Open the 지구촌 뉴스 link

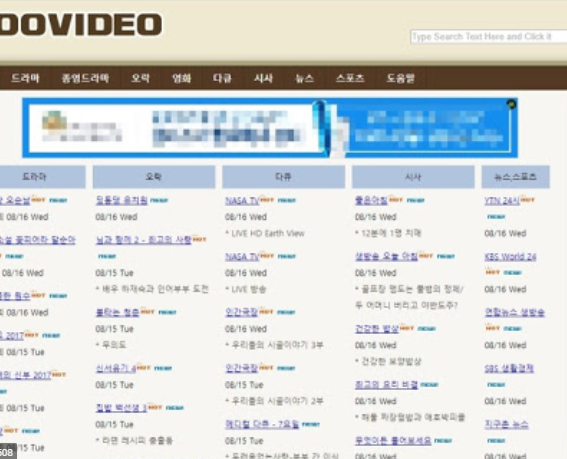point(506,424)
